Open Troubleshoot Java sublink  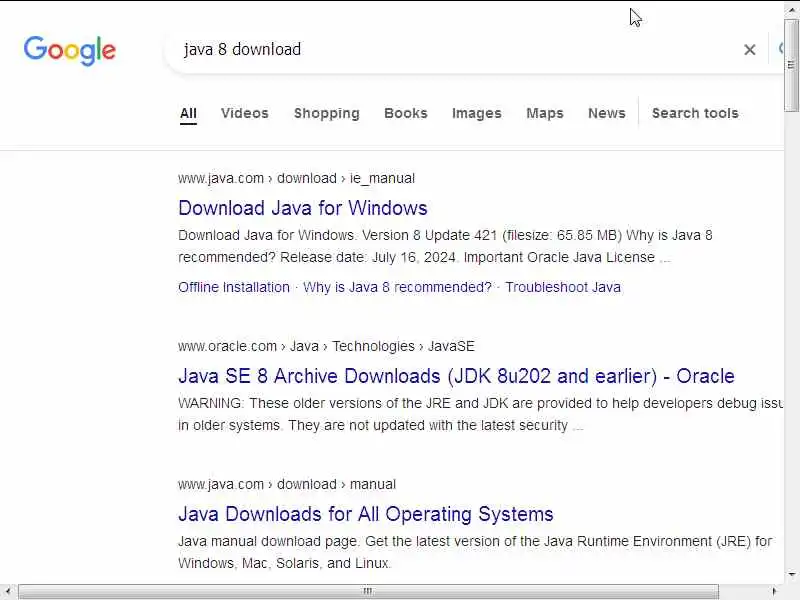click(x=563, y=287)
